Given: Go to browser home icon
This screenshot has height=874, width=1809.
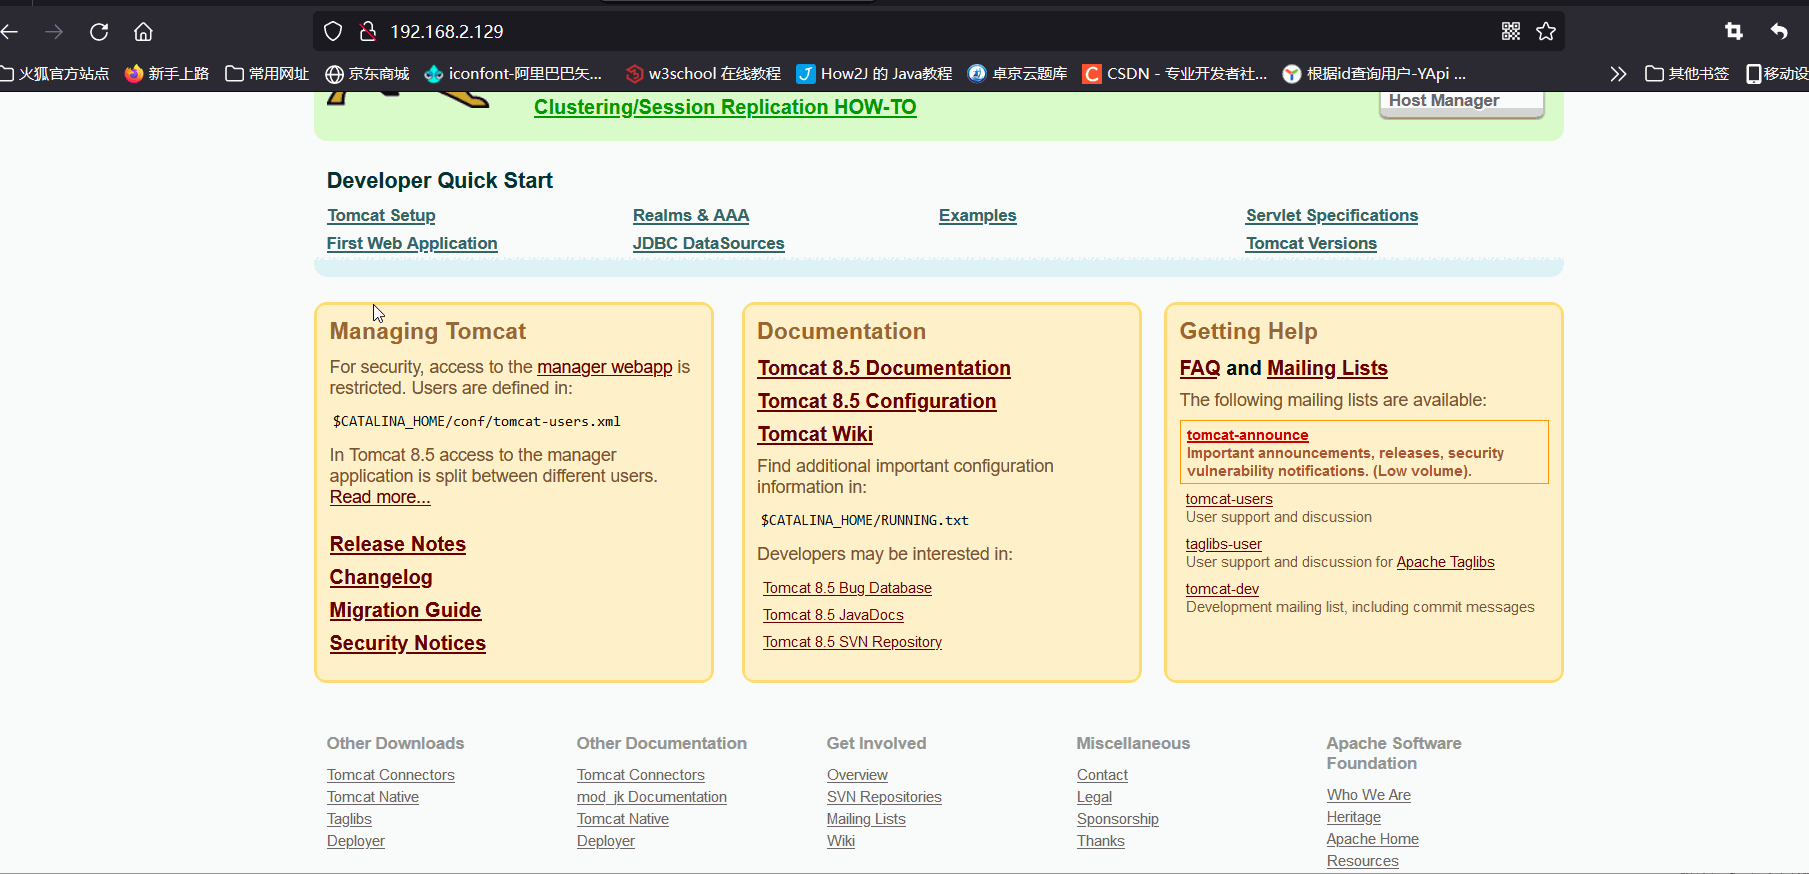Looking at the screenshot, I should click(x=143, y=32).
